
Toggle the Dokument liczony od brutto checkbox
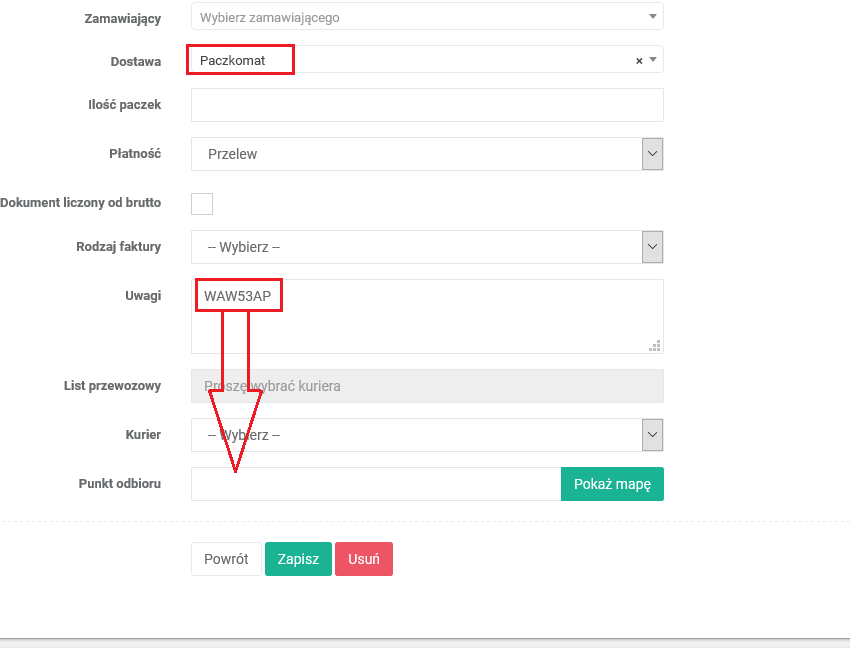[202, 203]
